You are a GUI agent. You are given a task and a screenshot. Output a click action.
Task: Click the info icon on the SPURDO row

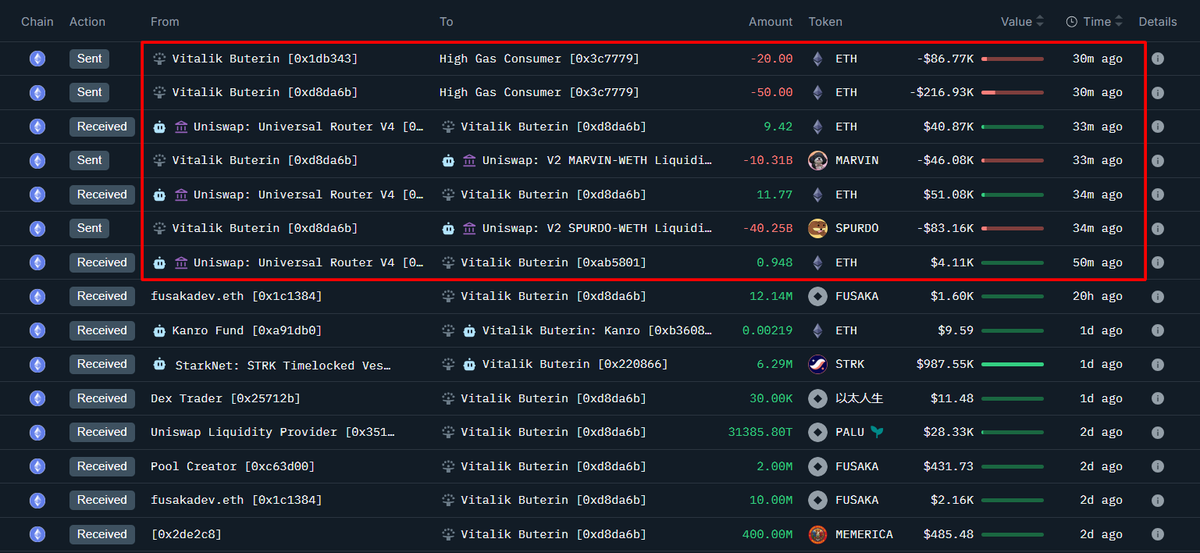1157,229
